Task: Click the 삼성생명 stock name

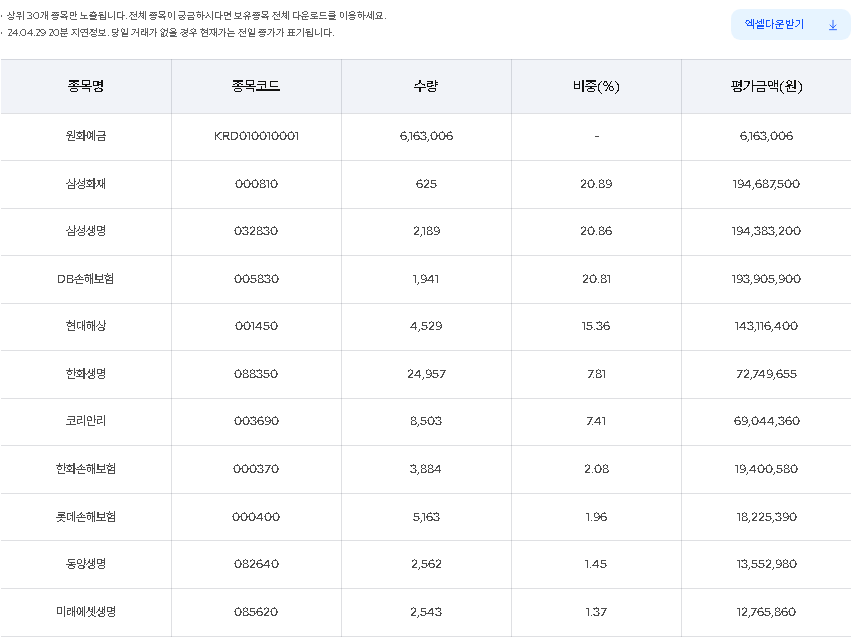Action: point(86,231)
